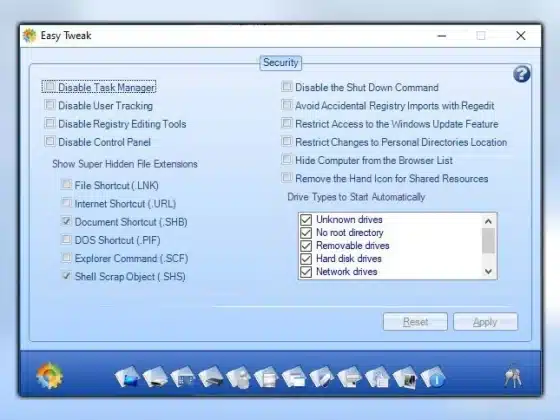Uncheck Hard disk drives in the list
Image resolution: width=560 pixels, height=420 pixels.
pos(306,259)
